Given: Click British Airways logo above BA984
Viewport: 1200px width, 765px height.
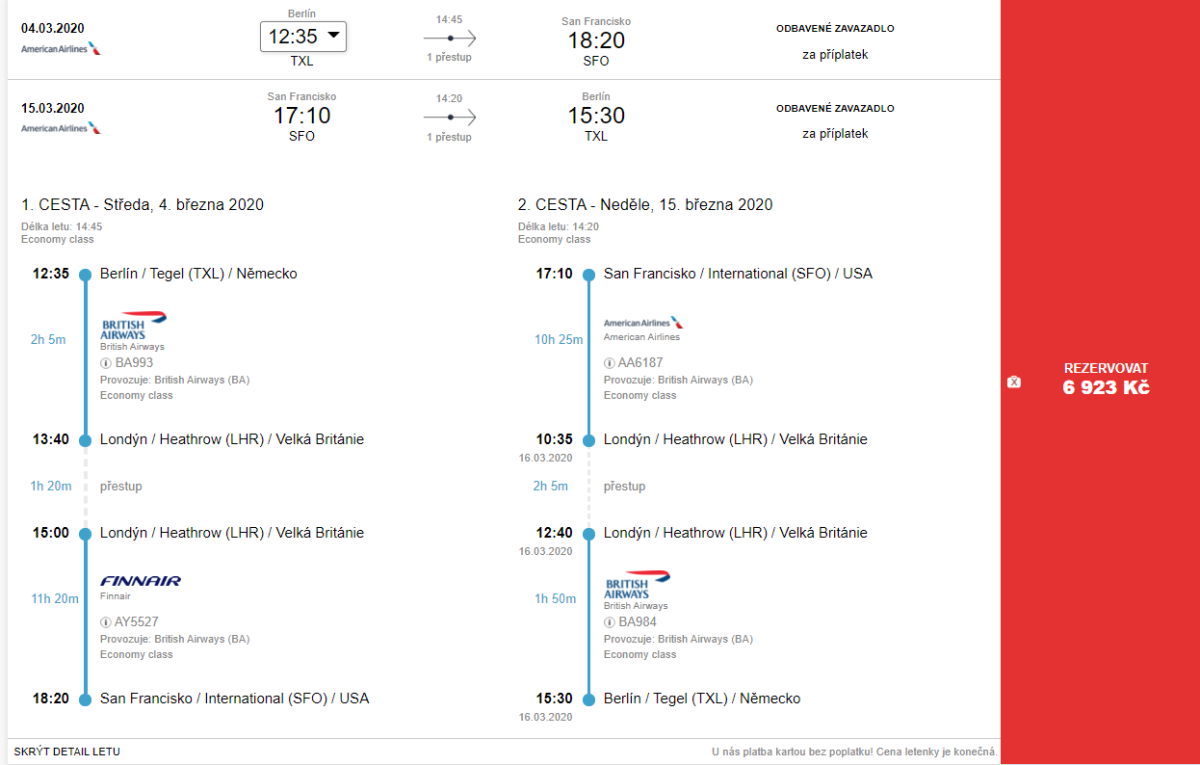Looking at the screenshot, I should click(638, 585).
